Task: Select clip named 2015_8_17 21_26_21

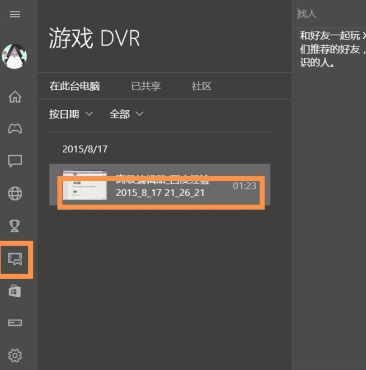Action: (x=160, y=185)
